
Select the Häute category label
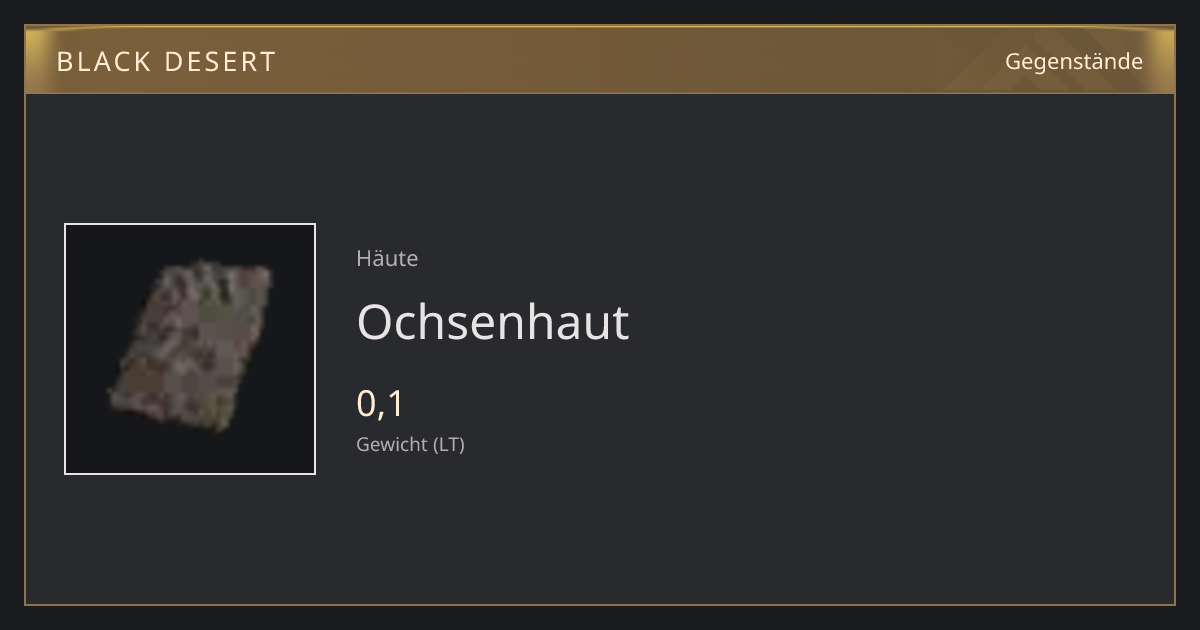387,258
